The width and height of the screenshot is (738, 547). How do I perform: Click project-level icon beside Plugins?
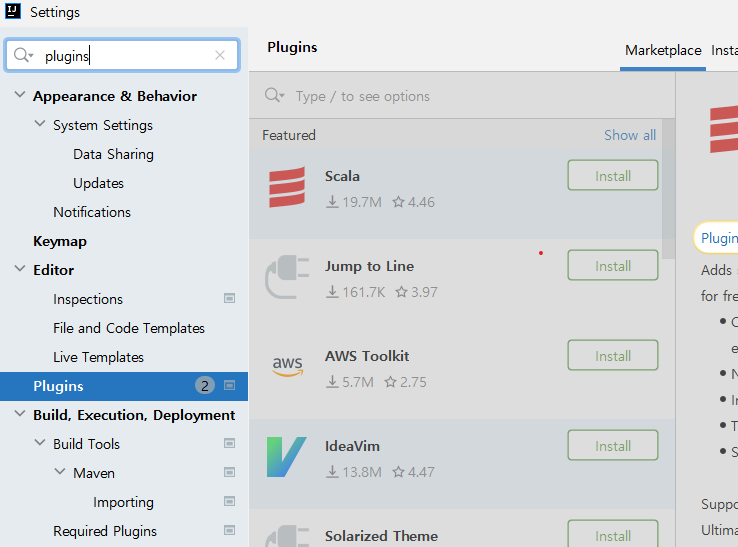(x=229, y=386)
